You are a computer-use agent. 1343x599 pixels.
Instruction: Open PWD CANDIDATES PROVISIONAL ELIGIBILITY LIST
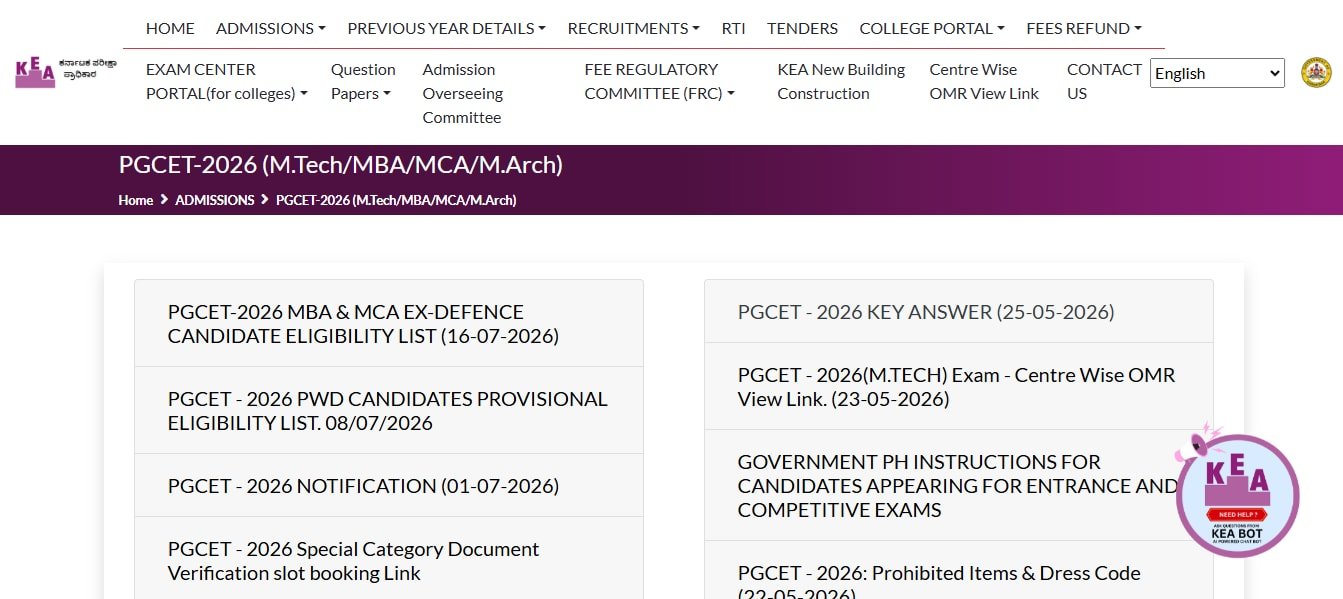(389, 410)
